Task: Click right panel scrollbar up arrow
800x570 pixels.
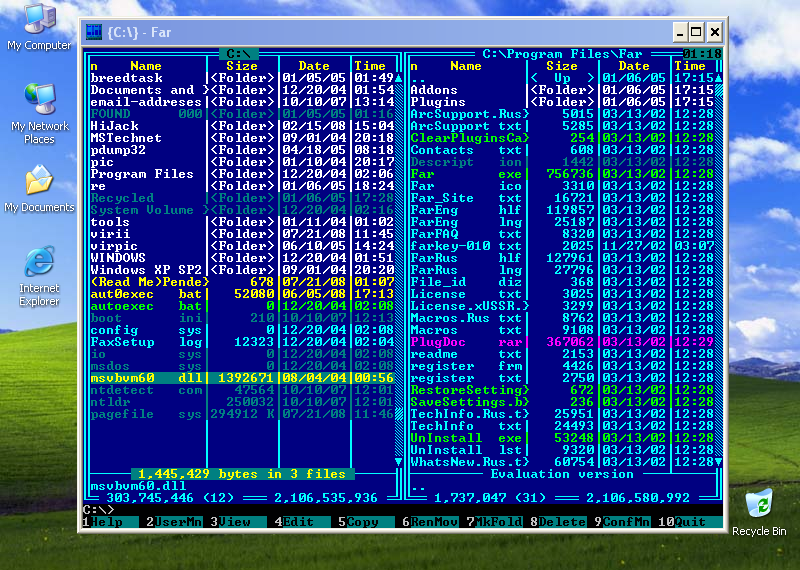Action: pos(718,78)
